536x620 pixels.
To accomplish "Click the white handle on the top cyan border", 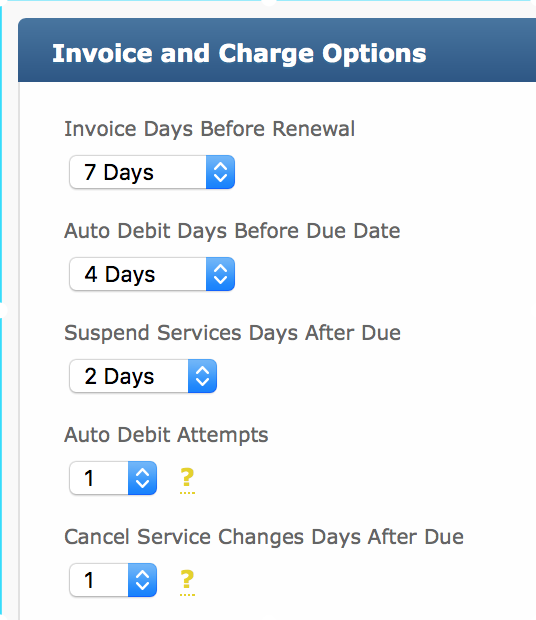I will (x=269, y=2).
